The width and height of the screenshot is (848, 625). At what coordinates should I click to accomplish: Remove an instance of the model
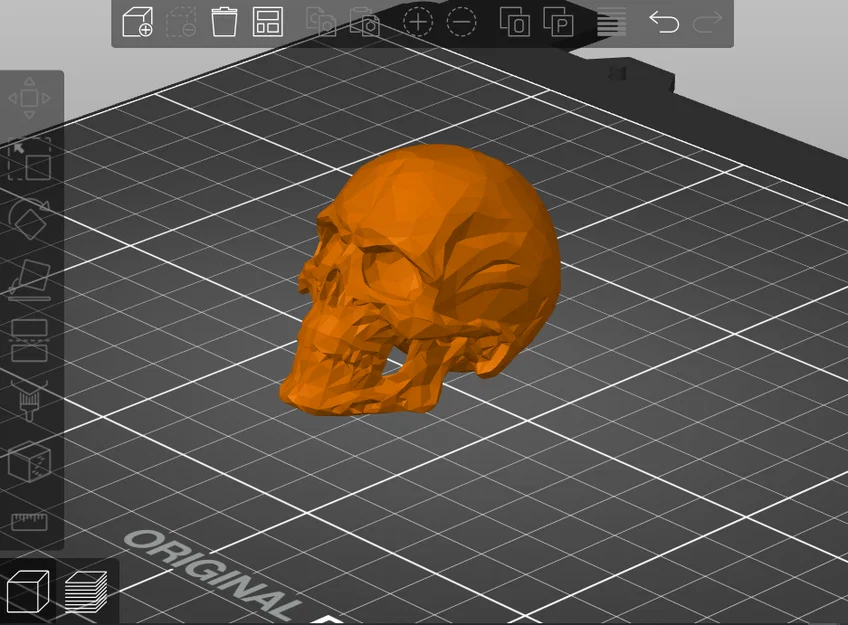pos(461,21)
